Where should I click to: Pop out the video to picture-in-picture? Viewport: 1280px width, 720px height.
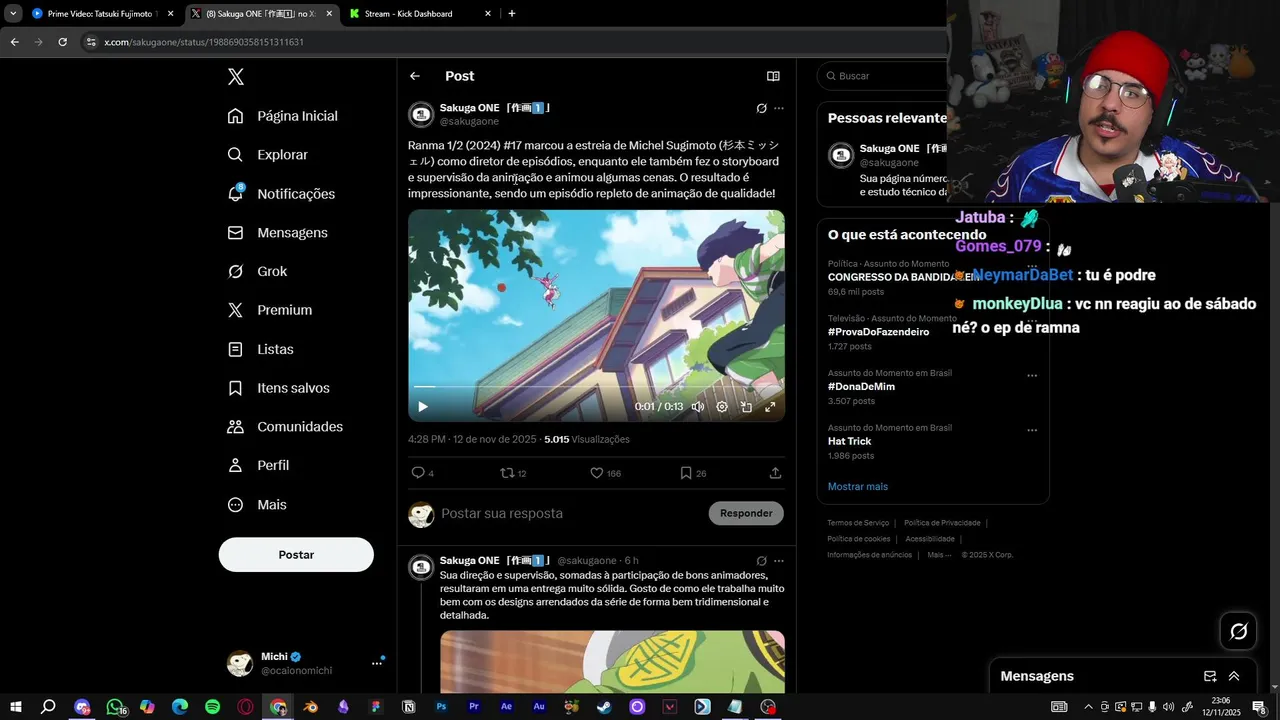point(746,407)
